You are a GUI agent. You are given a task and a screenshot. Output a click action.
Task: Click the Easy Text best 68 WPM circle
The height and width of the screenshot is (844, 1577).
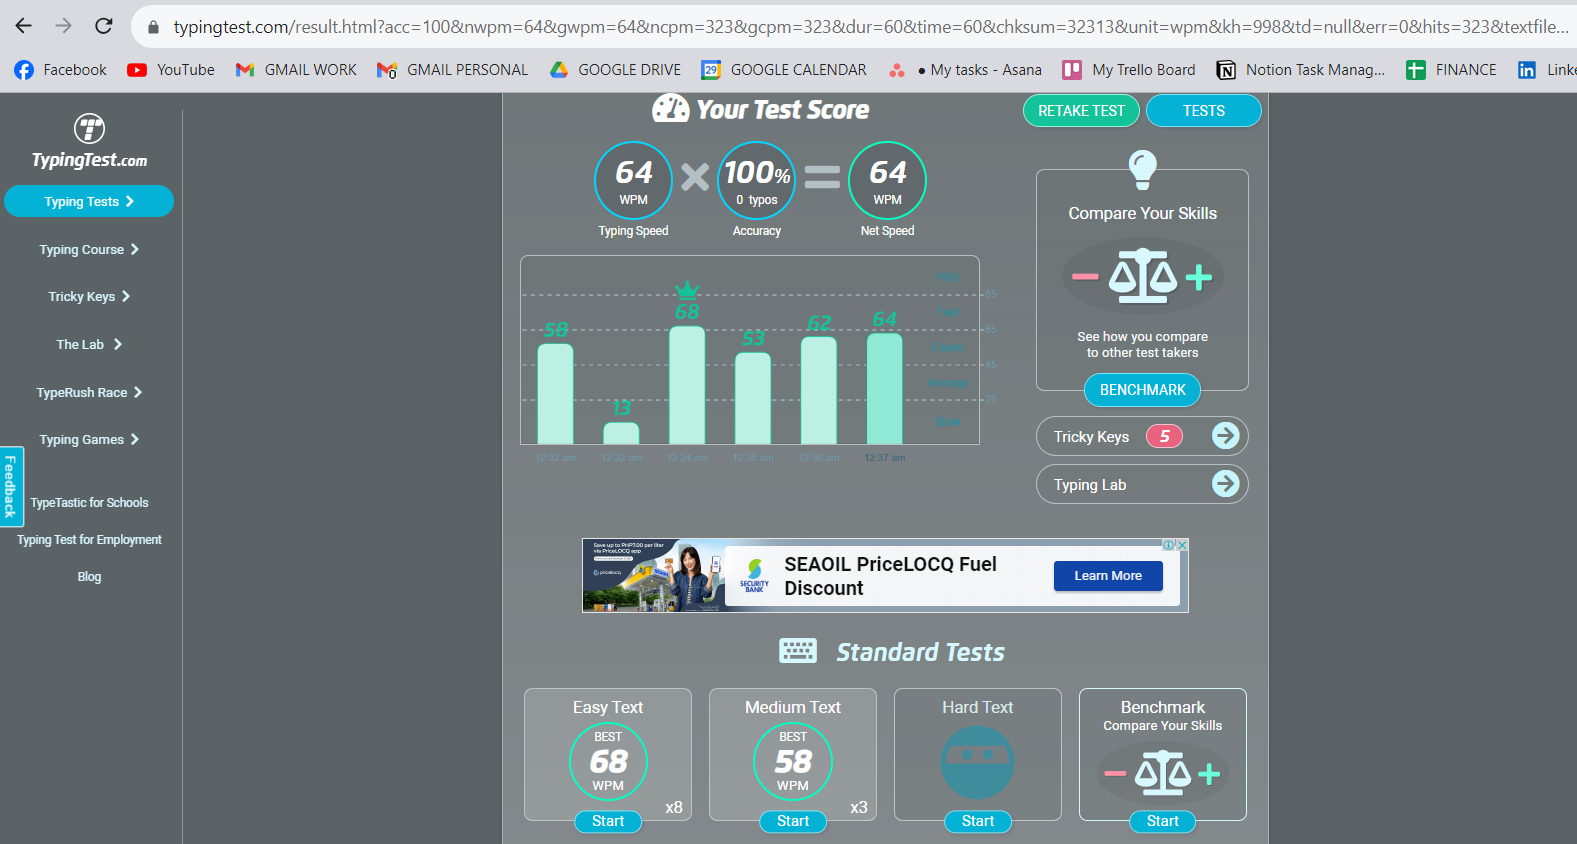point(608,762)
